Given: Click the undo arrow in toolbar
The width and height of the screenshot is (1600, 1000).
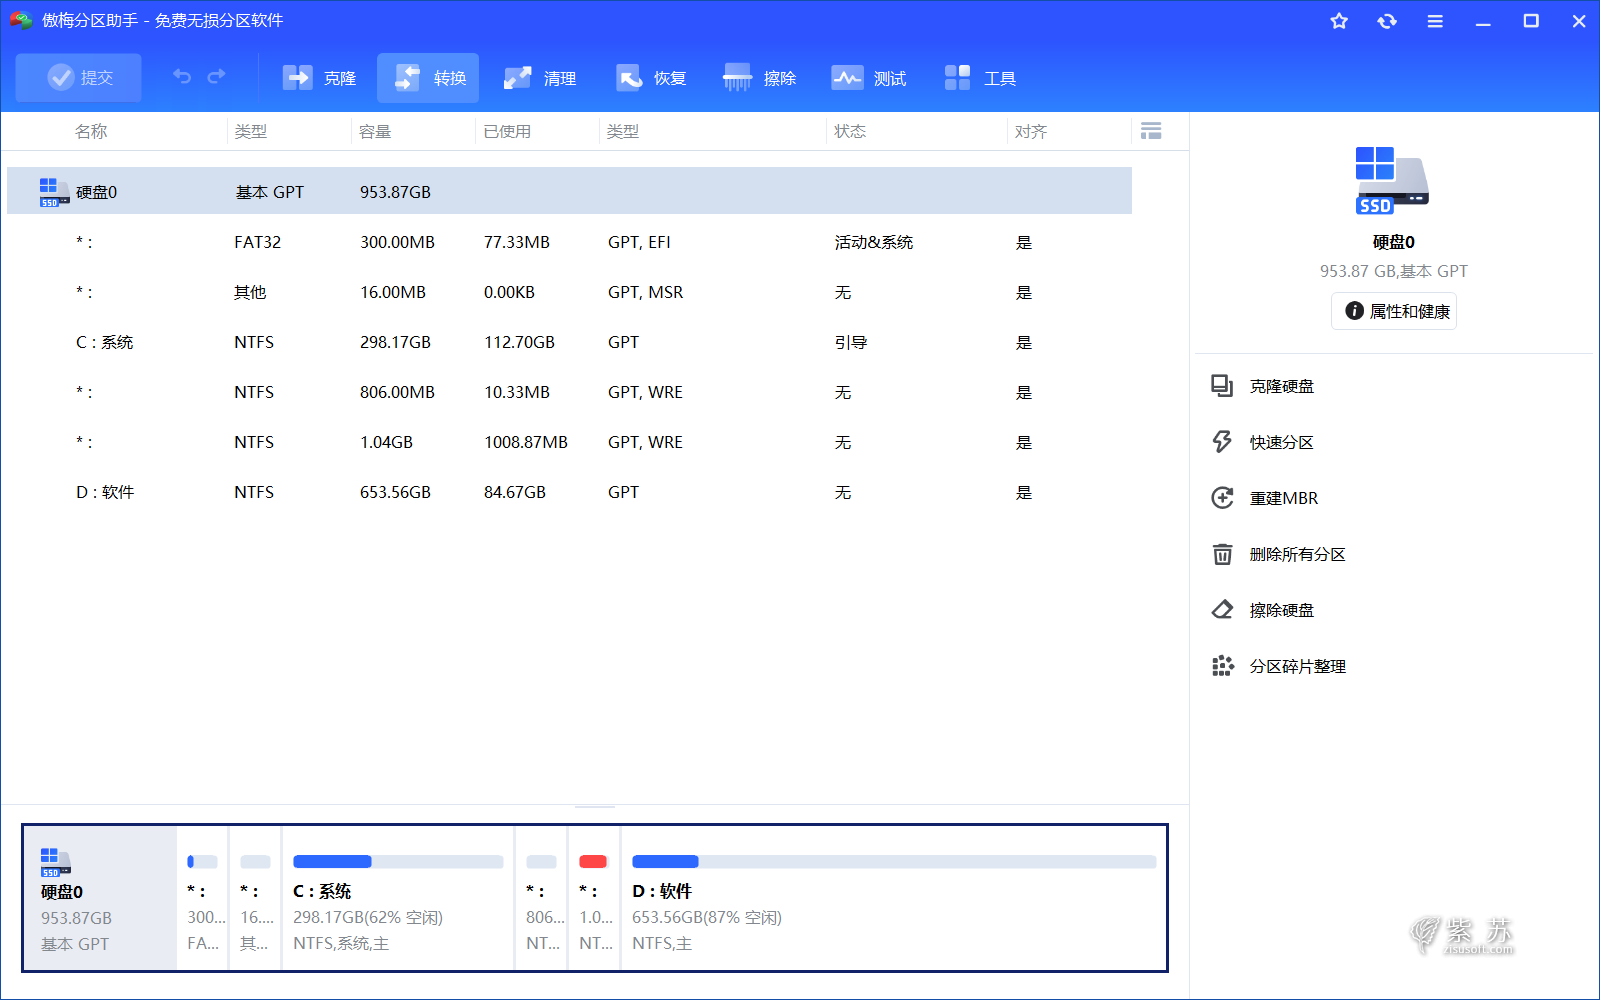Looking at the screenshot, I should click(182, 77).
